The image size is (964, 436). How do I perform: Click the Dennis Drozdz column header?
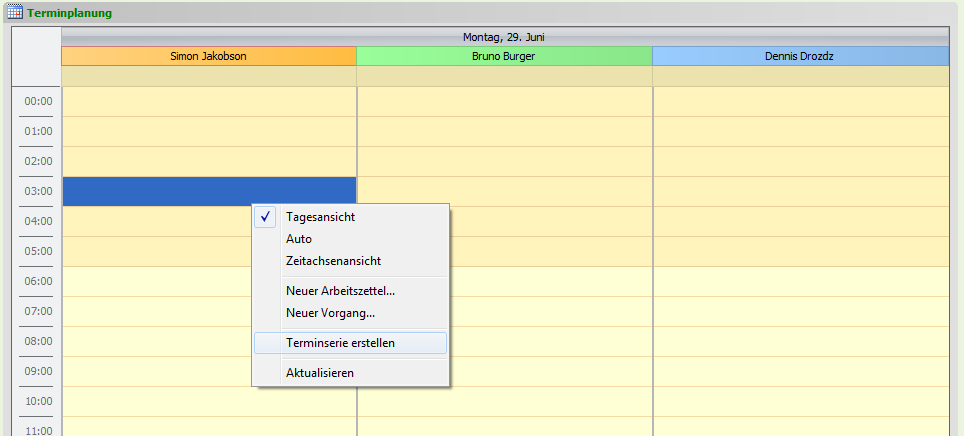[800, 56]
